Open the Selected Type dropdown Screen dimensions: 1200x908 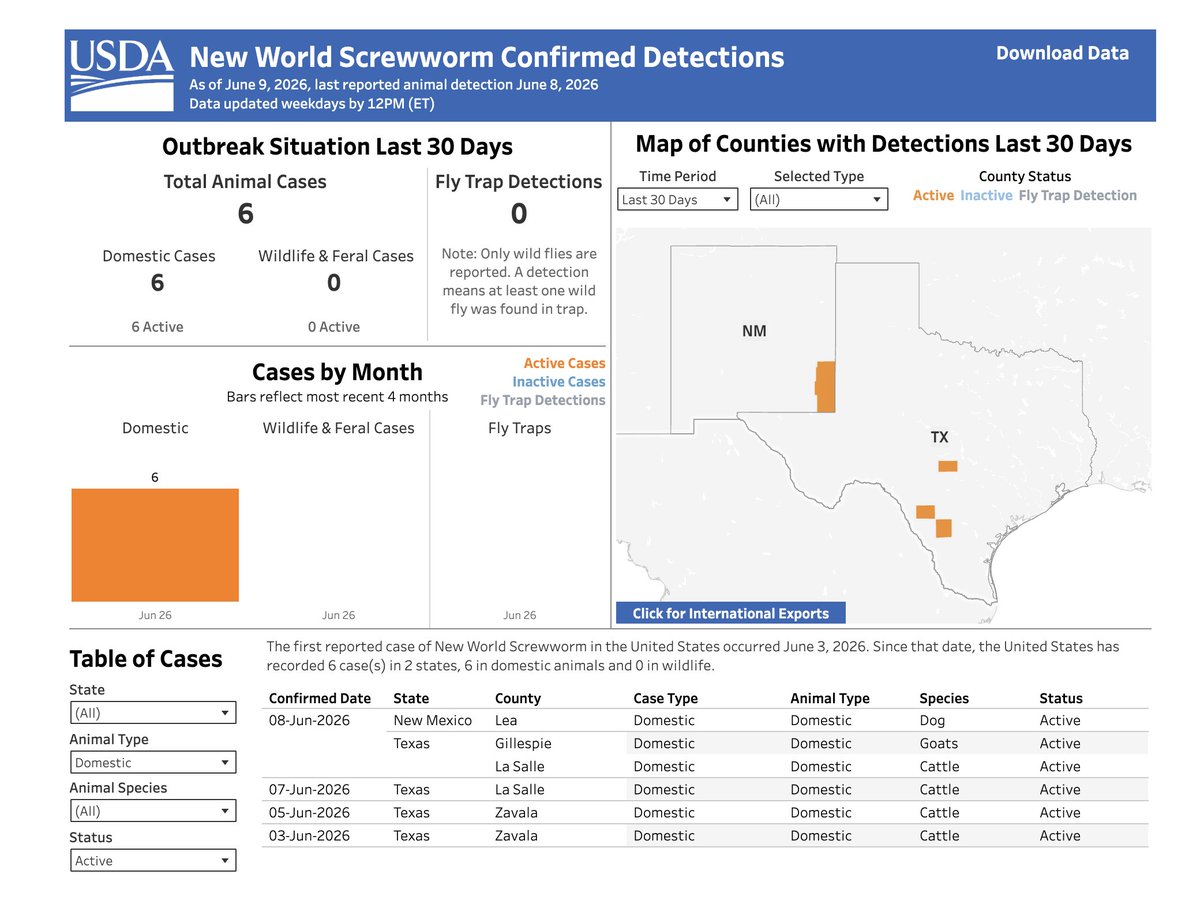819,199
